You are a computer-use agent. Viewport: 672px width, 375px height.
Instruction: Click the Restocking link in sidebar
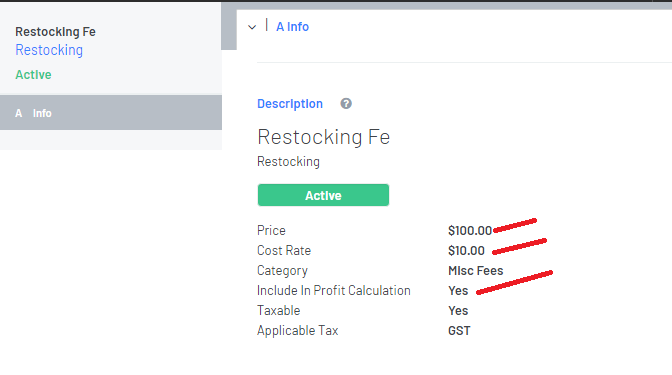49,50
